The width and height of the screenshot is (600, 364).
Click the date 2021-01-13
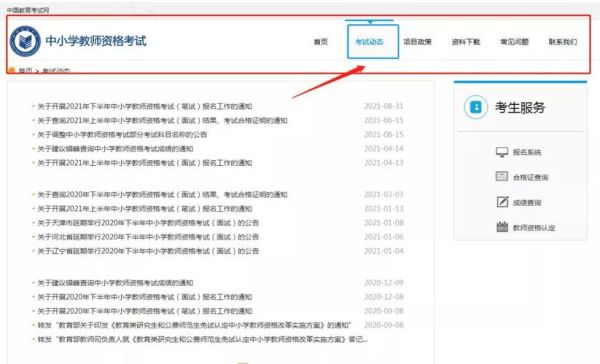[384, 209]
